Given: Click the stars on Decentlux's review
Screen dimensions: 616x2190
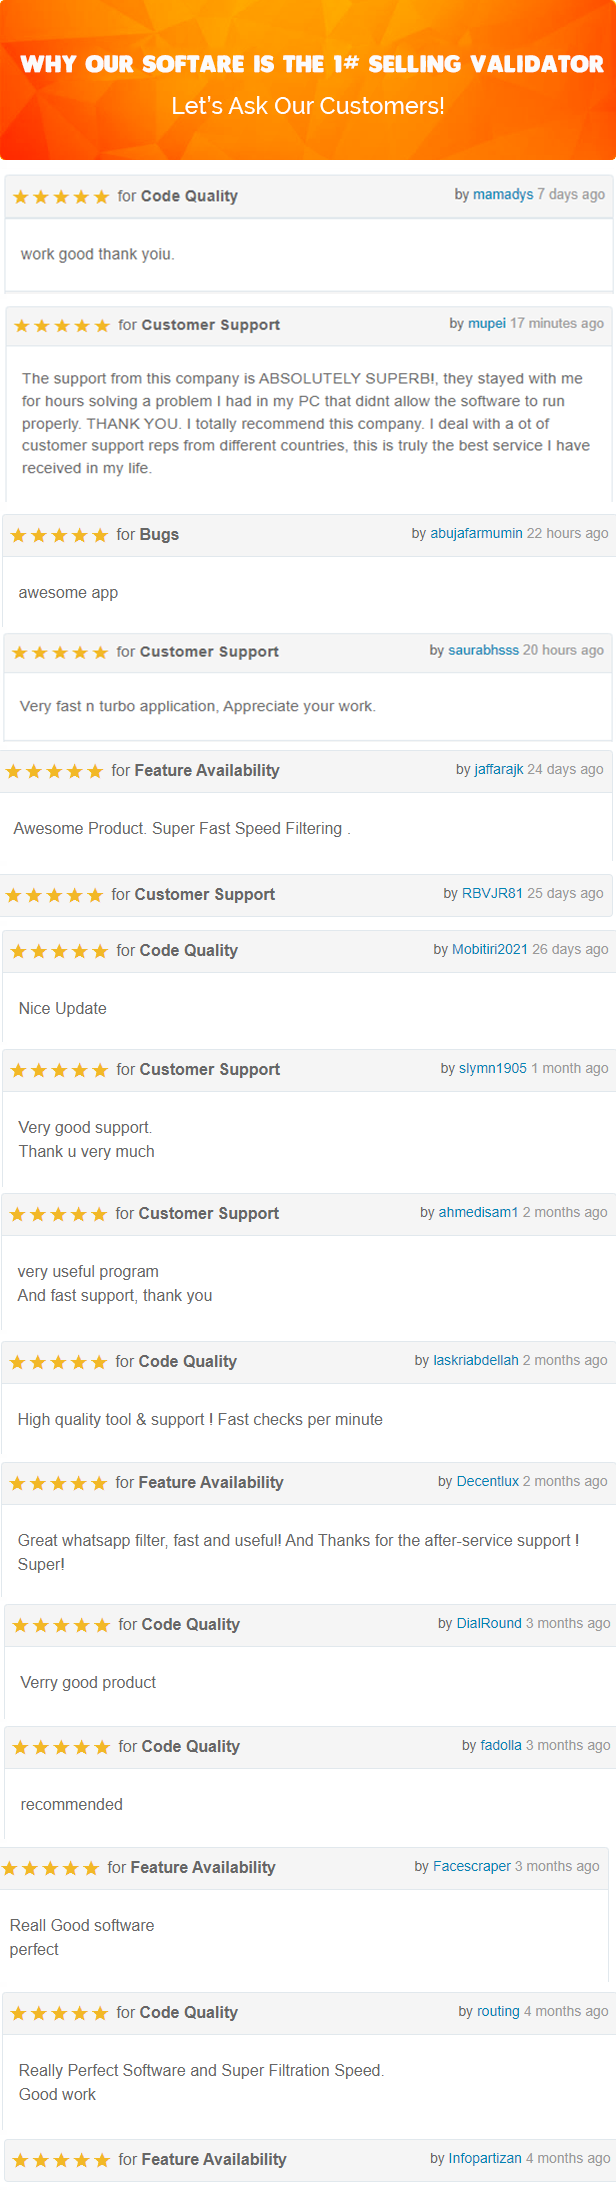Looking at the screenshot, I should (x=58, y=1483).
